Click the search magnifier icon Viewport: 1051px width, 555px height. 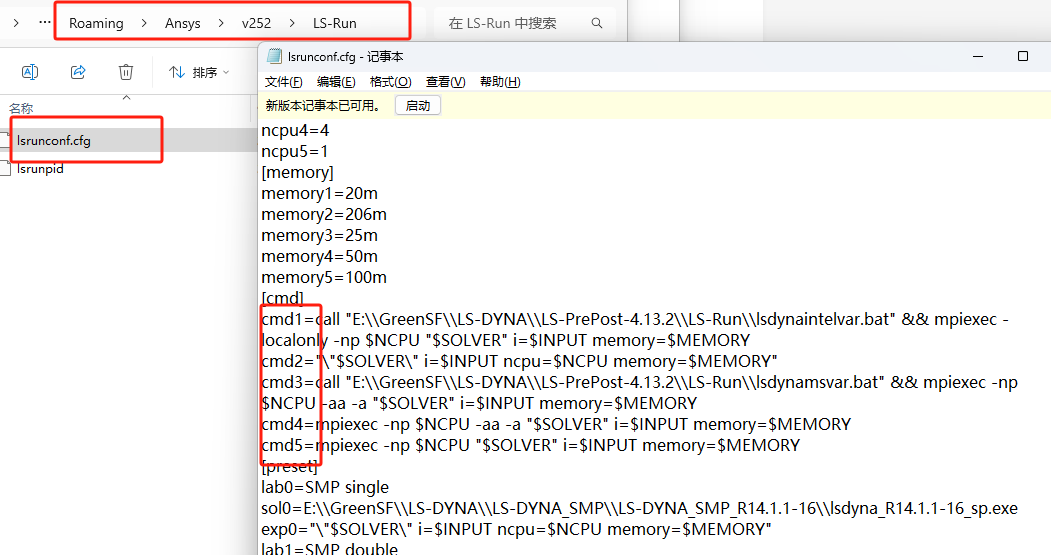pyautogui.click(x=597, y=23)
